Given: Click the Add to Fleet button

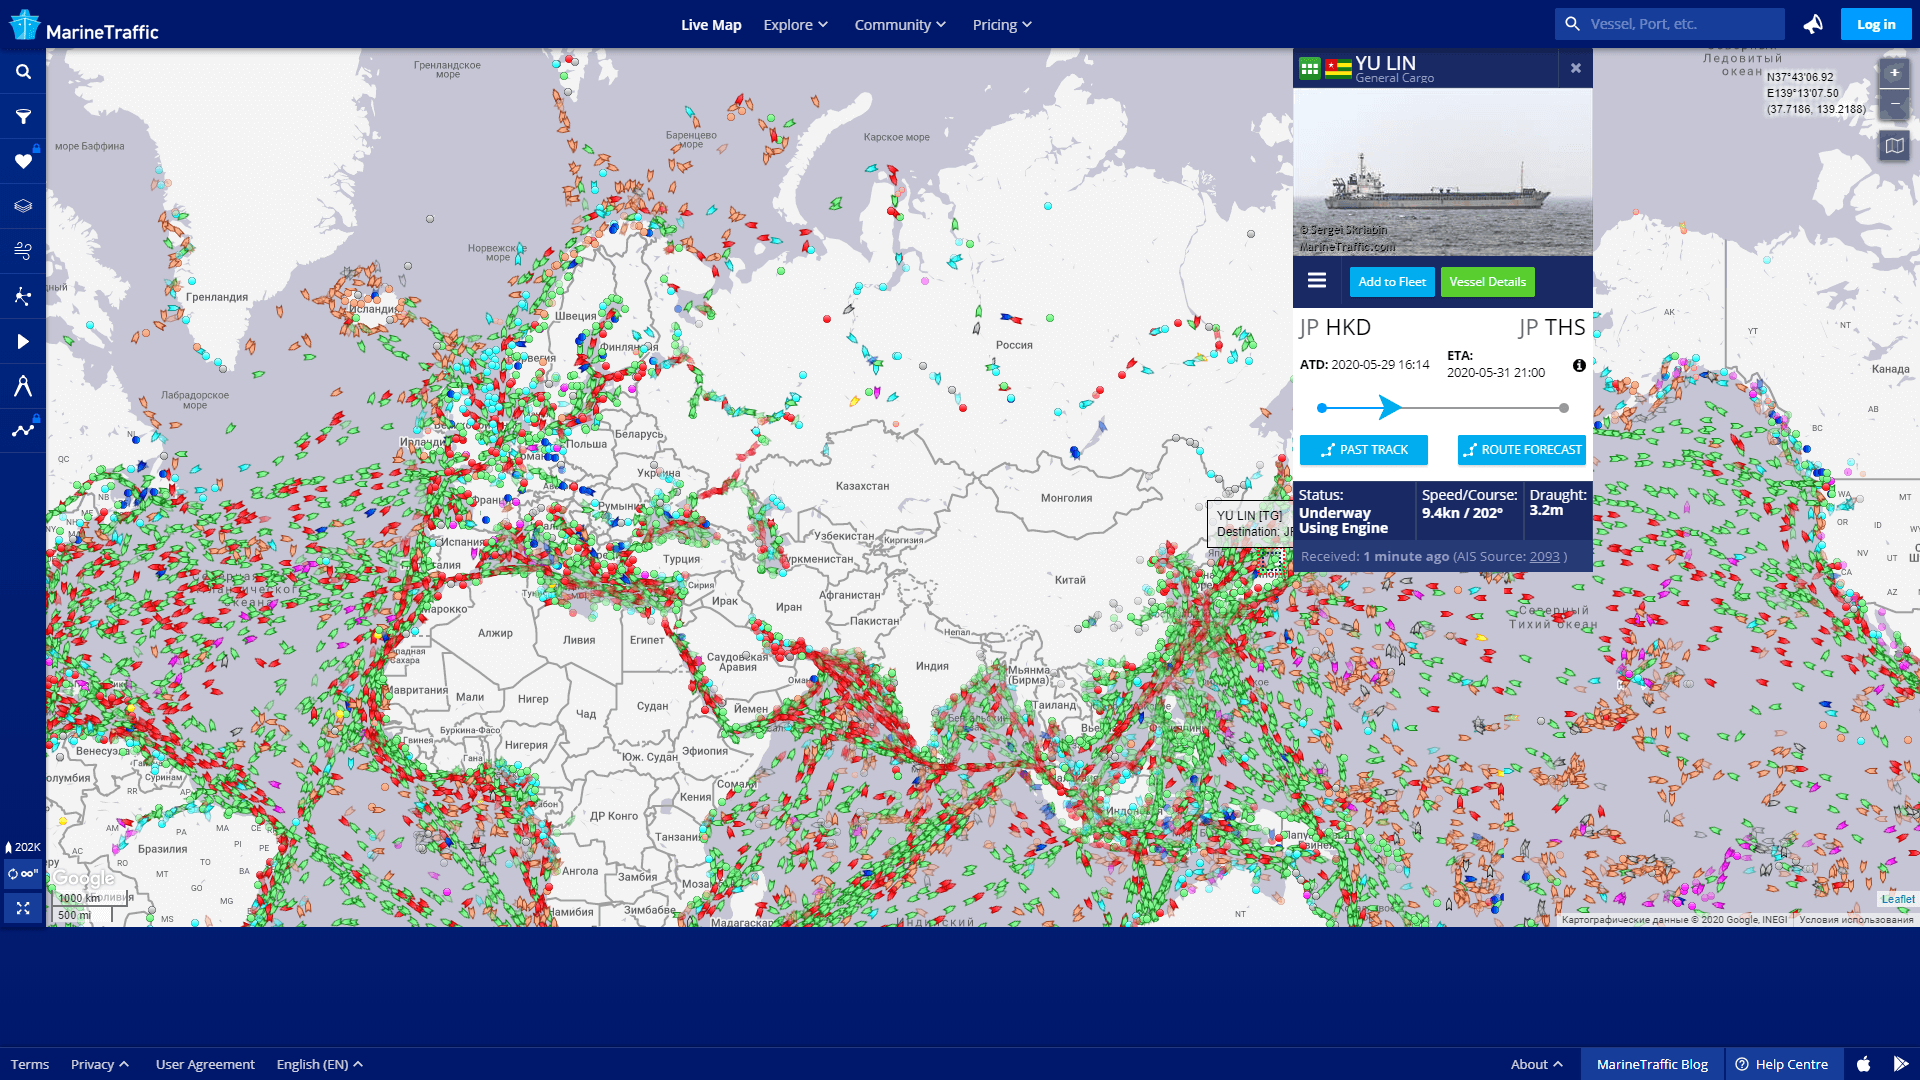Looking at the screenshot, I should coord(1391,282).
